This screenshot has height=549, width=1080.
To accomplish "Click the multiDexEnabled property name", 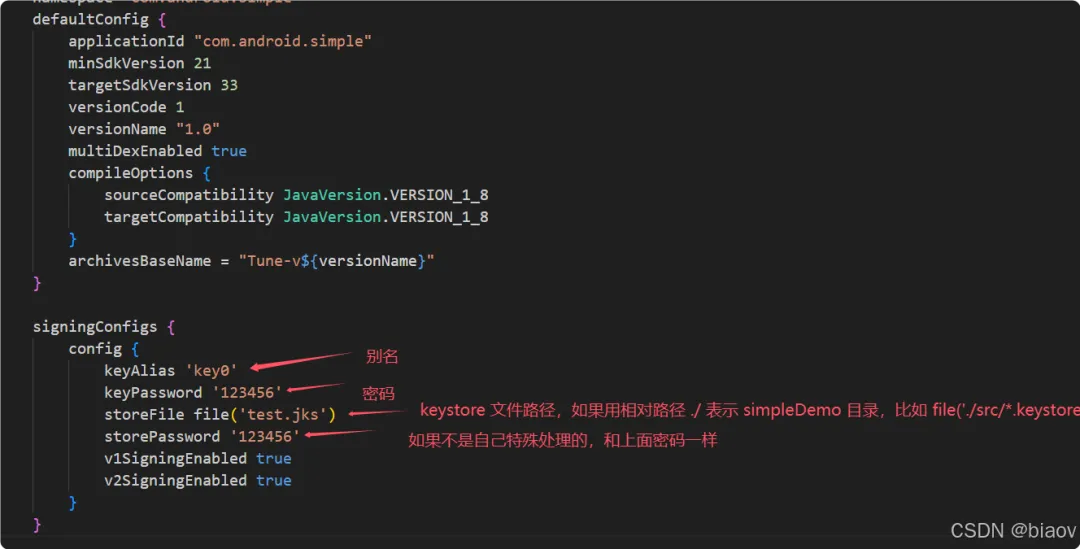I will pyautogui.click(x=135, y=151).
